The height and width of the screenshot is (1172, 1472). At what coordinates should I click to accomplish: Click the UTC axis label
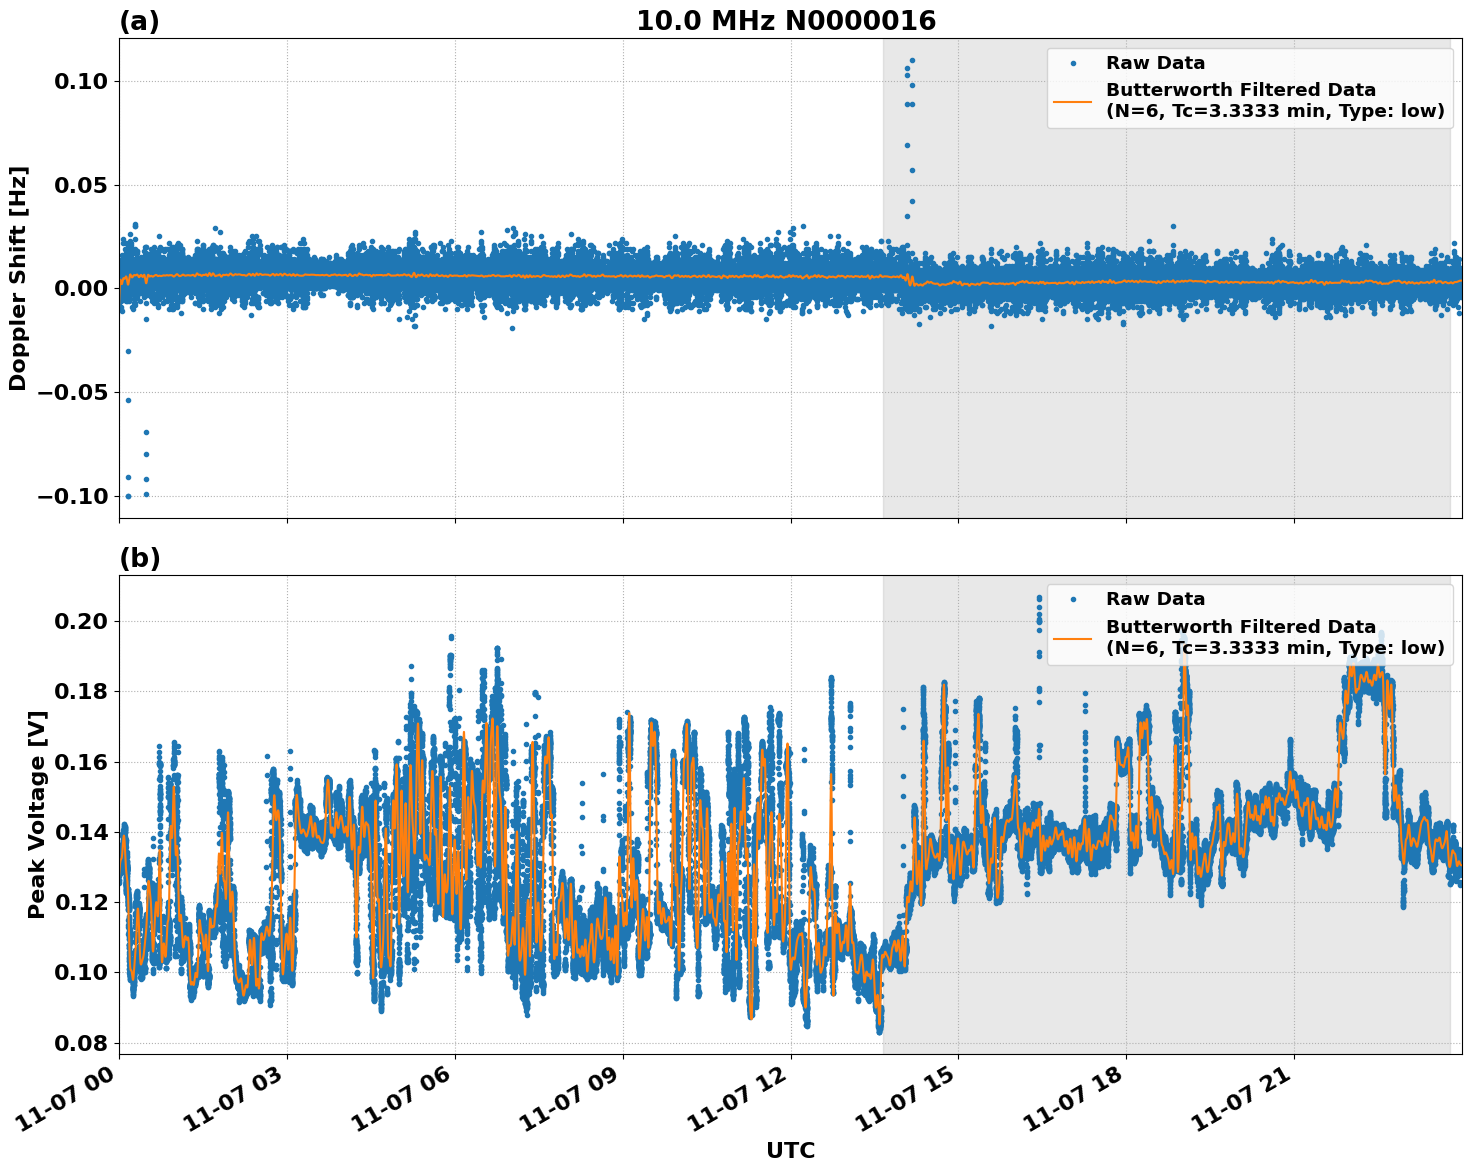click(x=789, y=1151)
